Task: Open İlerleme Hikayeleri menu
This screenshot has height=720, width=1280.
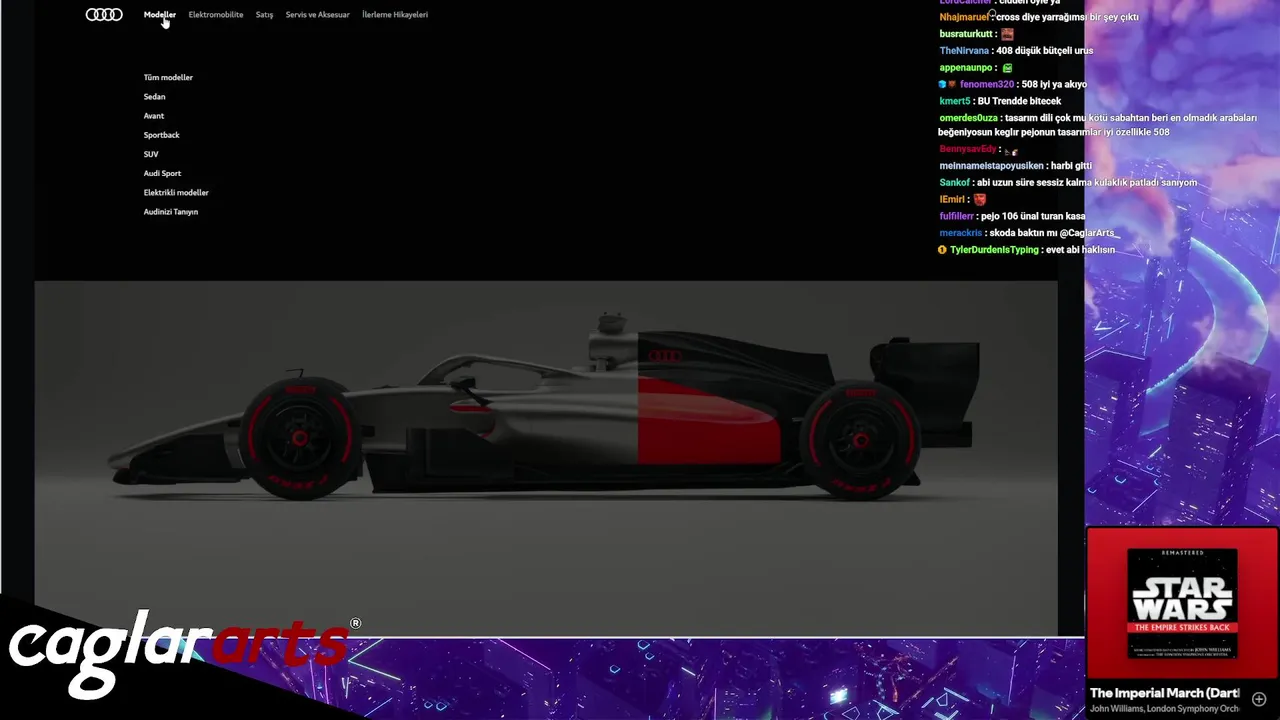Action: [x=395, y=15]
